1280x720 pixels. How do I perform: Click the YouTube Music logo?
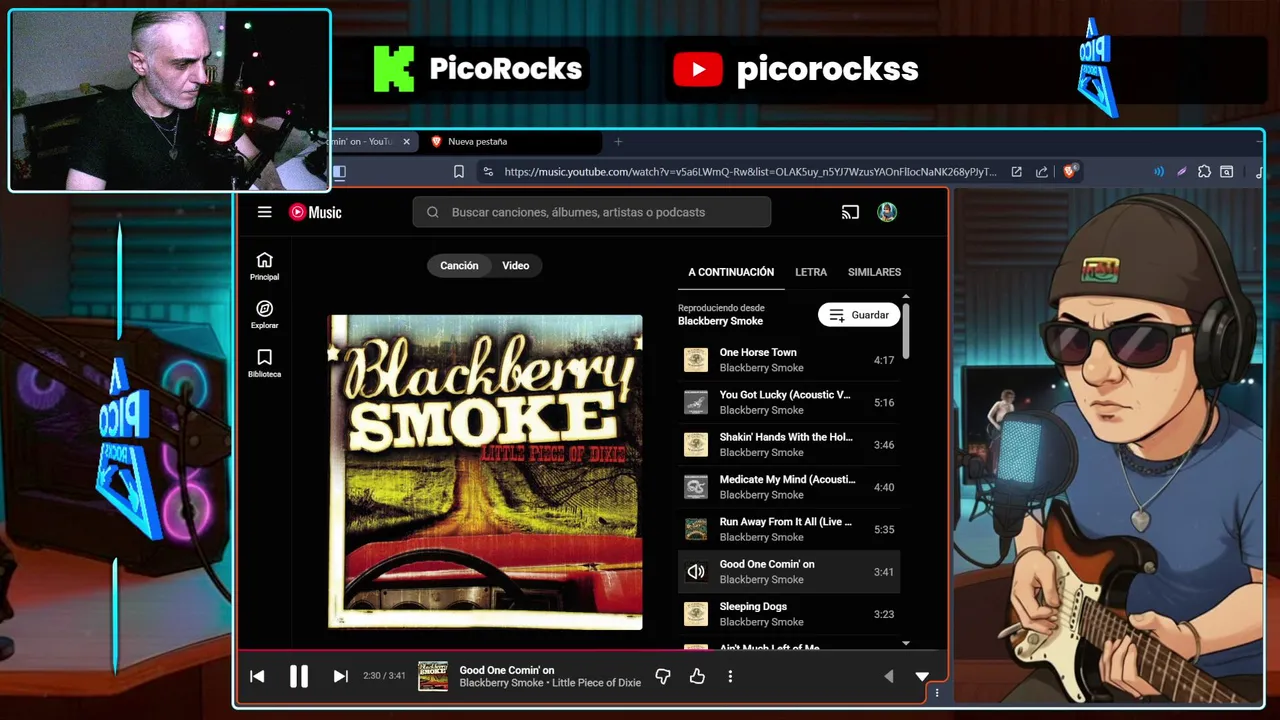click(x=315, y=212)
